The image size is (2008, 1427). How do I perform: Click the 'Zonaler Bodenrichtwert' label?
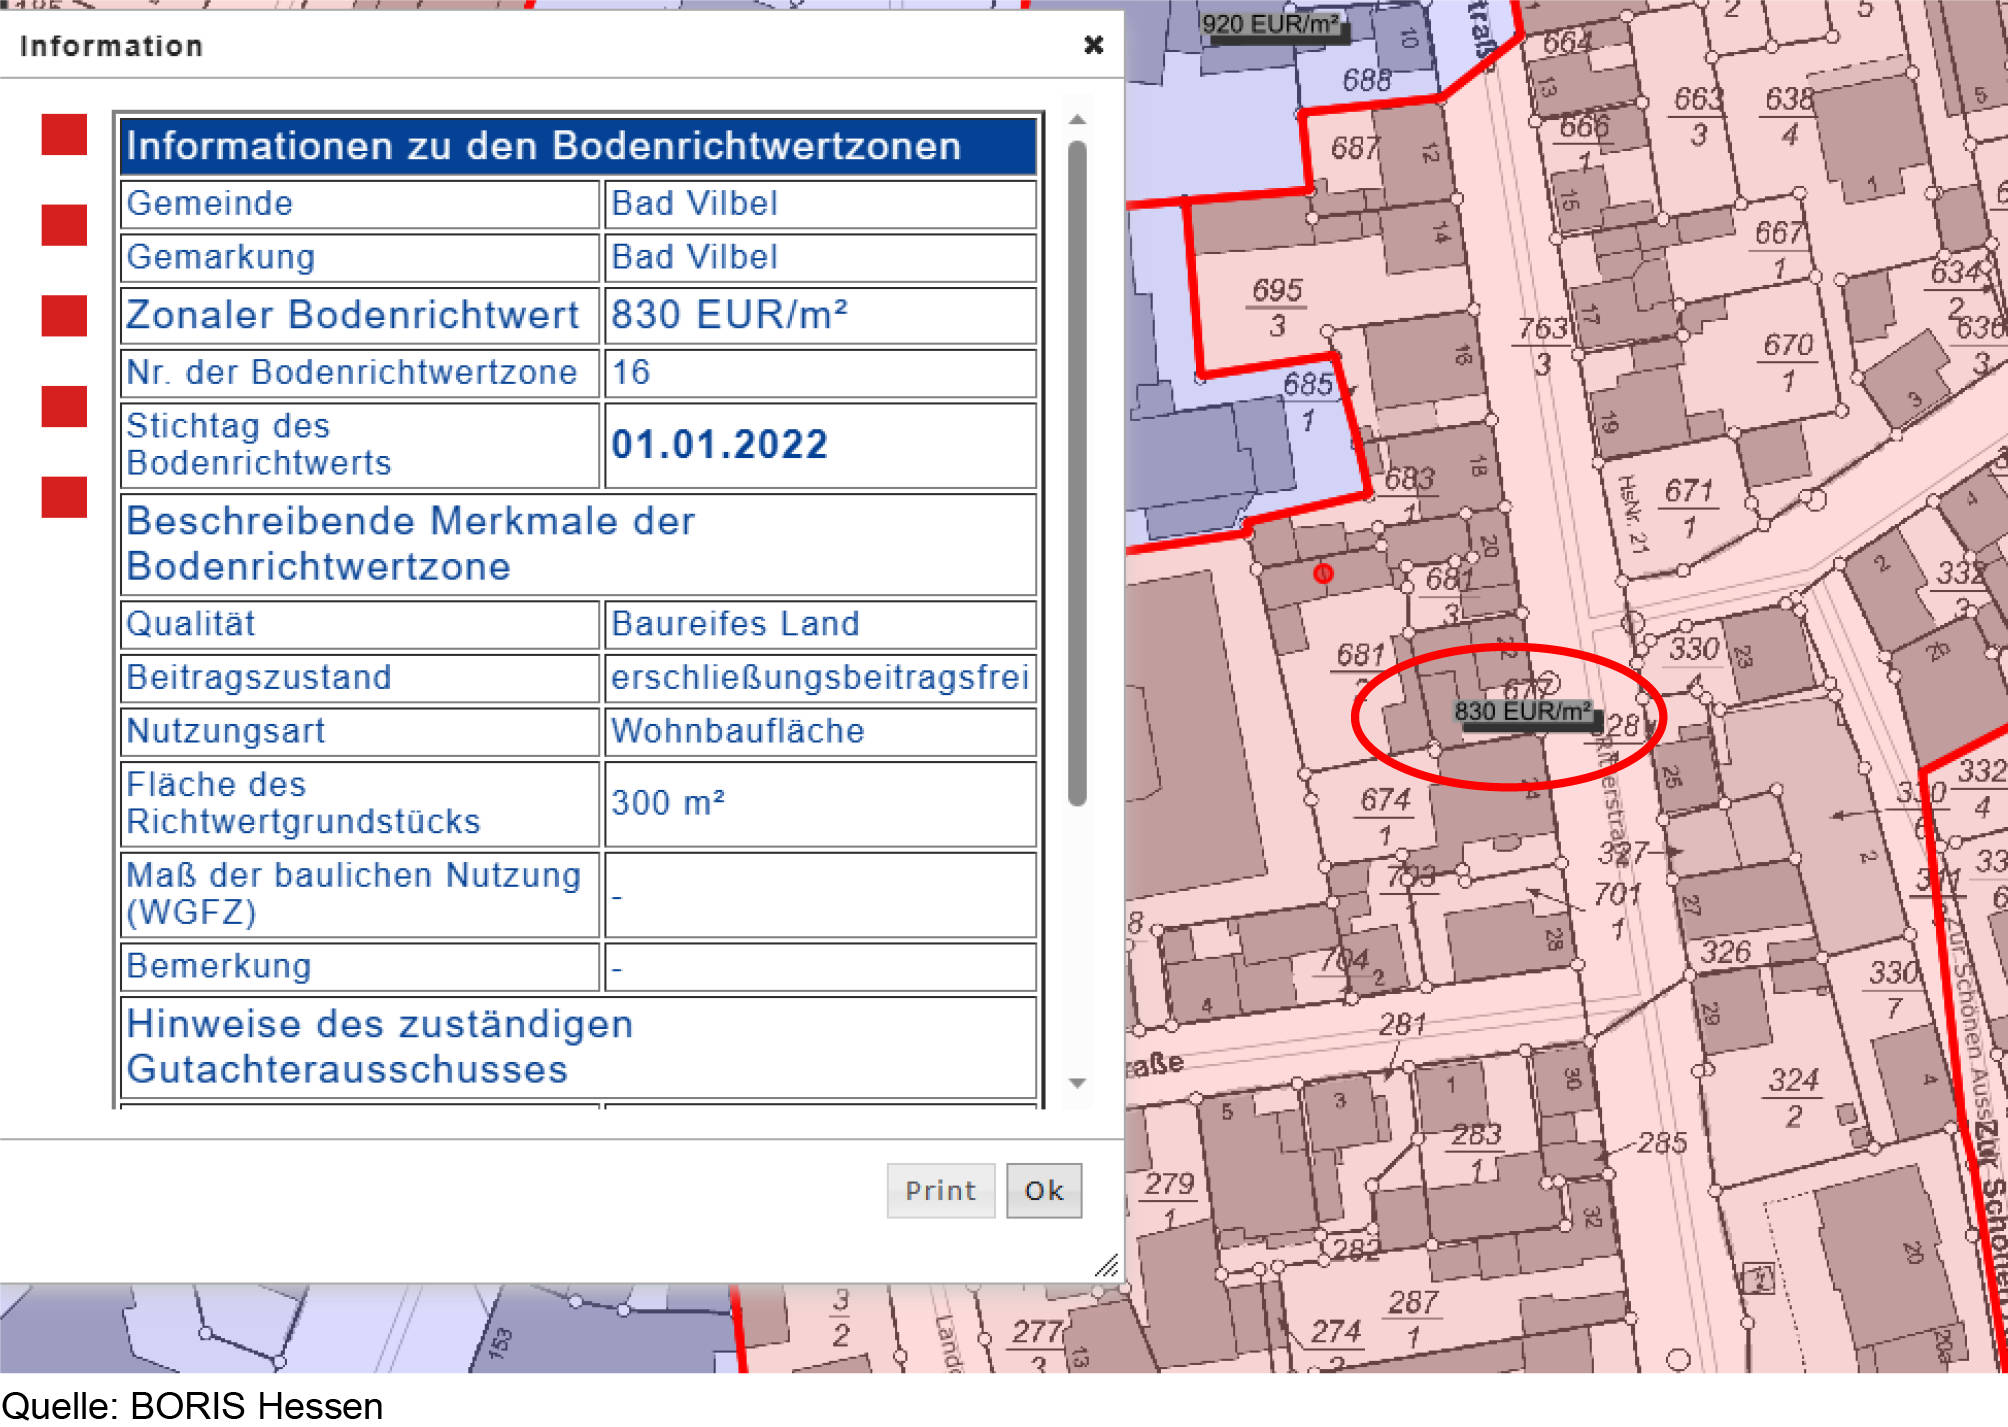pos(352,314)
